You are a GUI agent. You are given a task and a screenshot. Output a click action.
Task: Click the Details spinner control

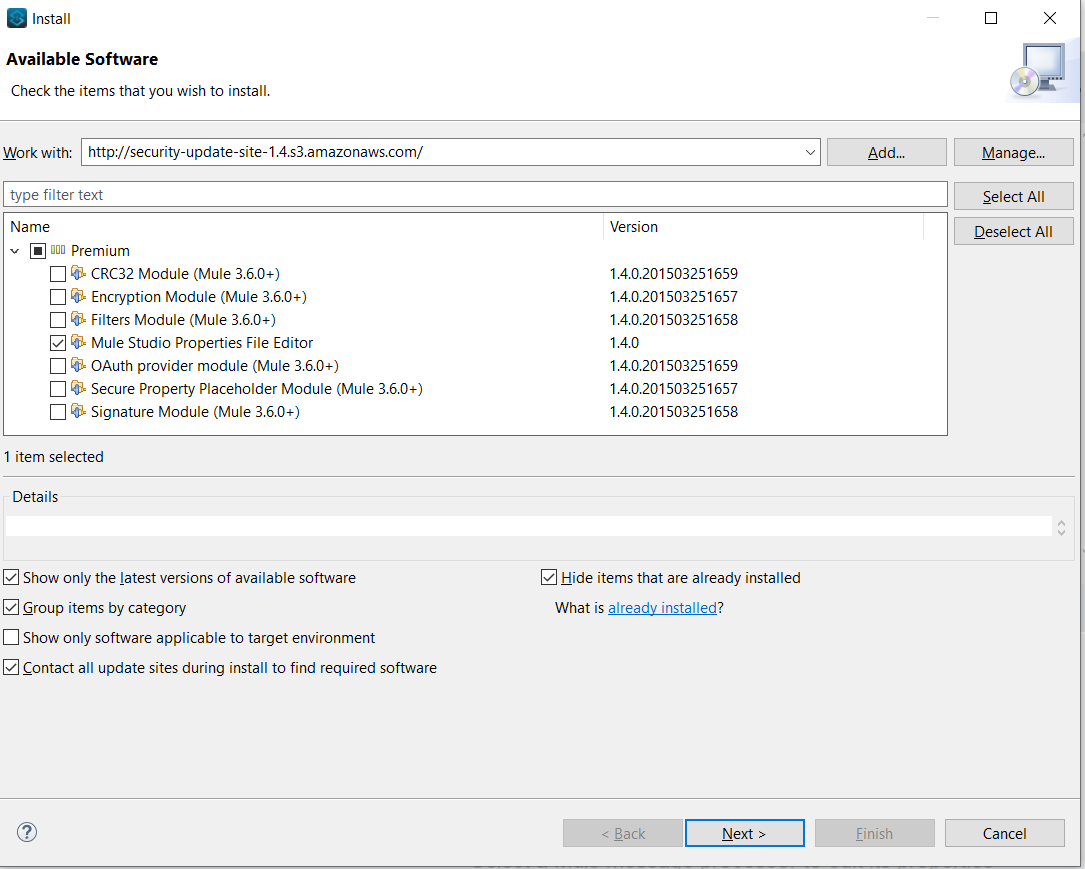coord(1060,526)
